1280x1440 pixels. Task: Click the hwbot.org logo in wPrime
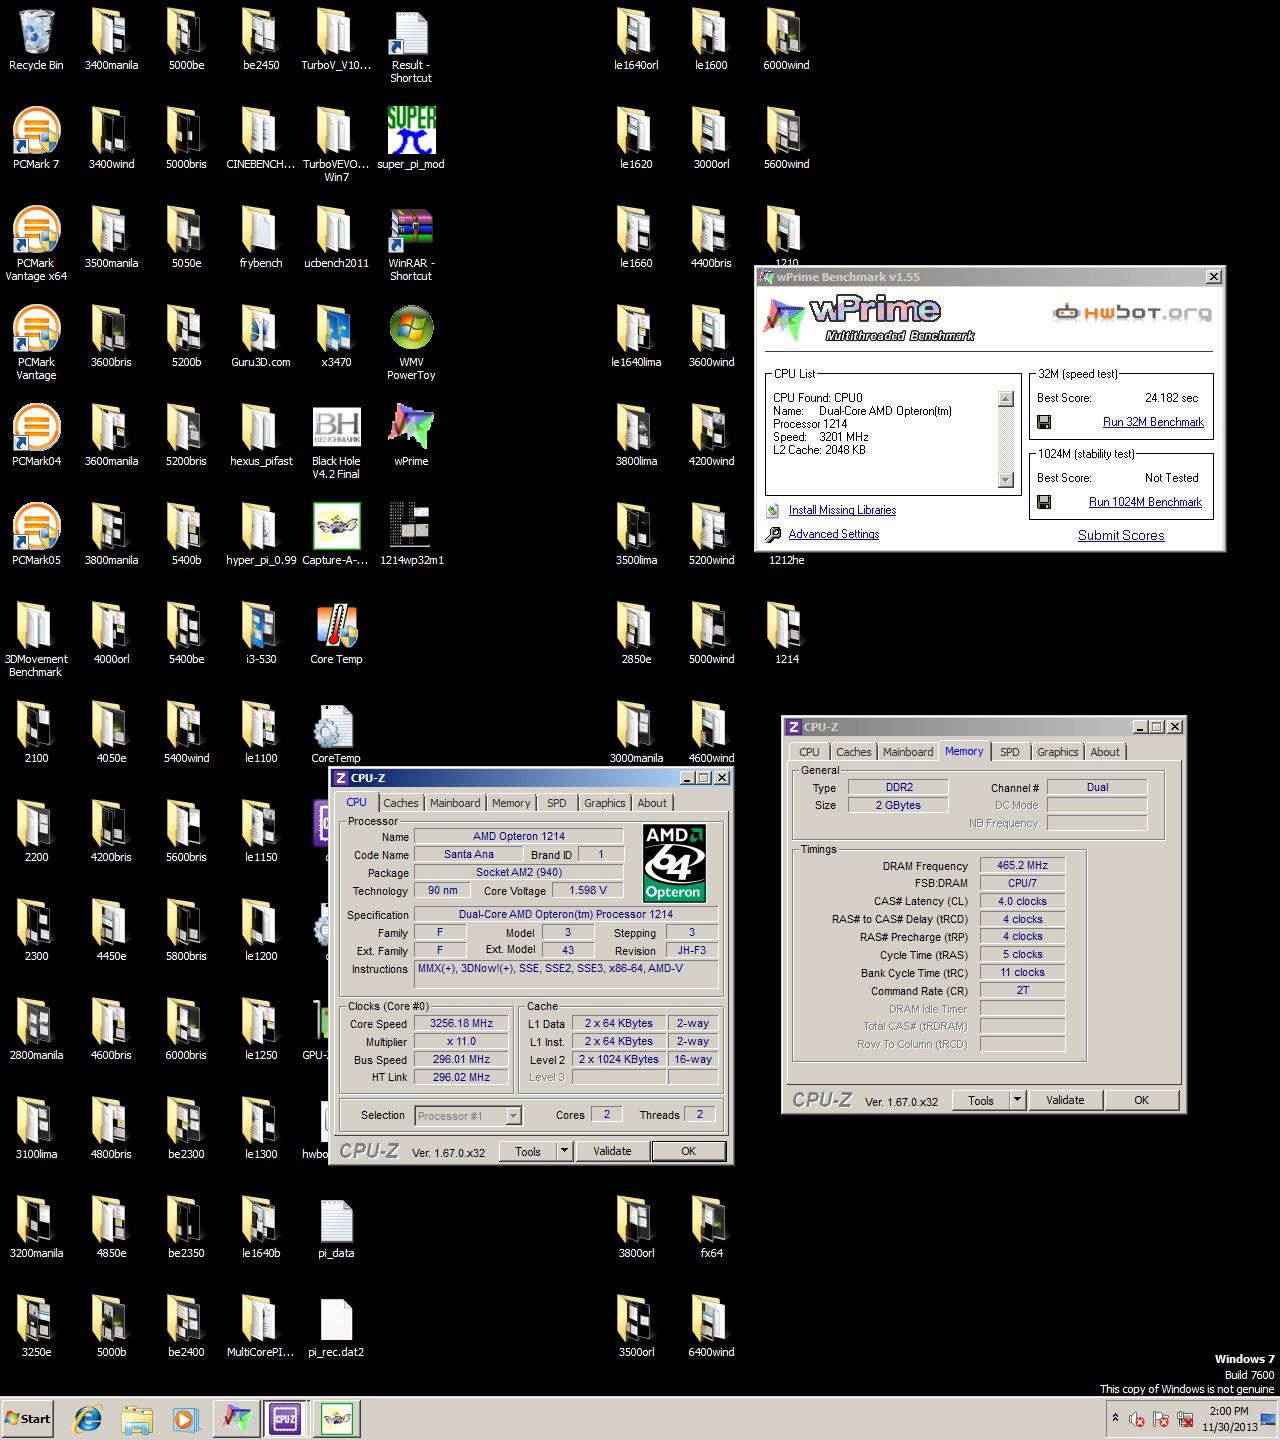1132,313
